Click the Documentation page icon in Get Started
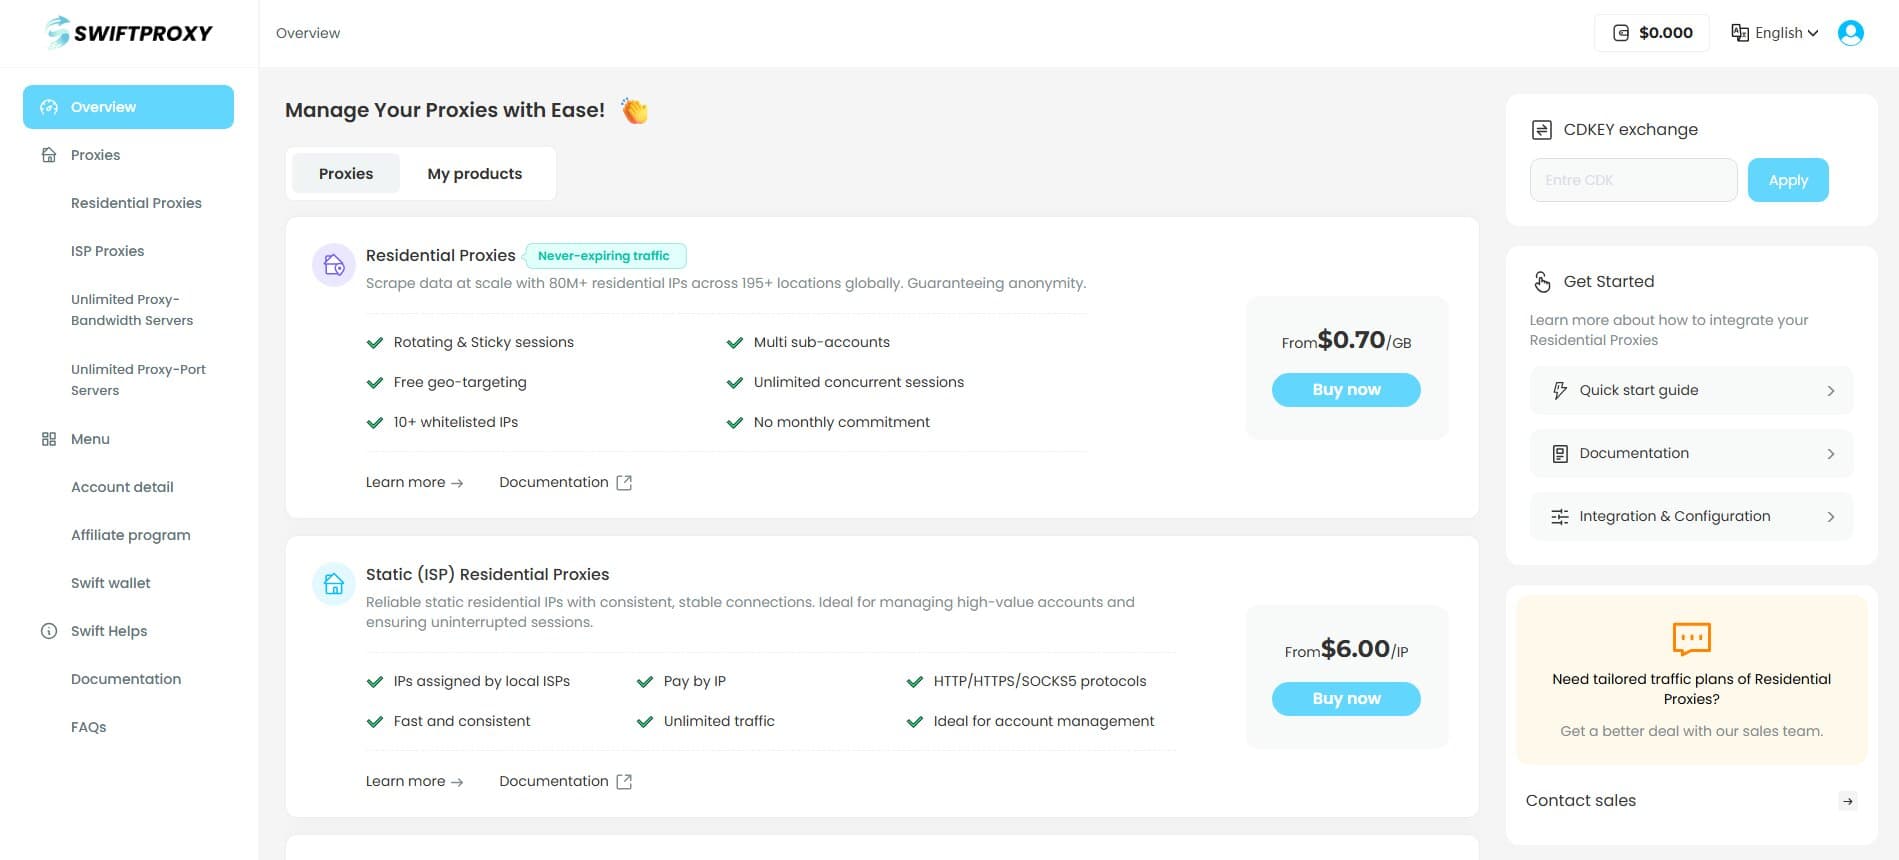Screen dimensions: 1899x860 [1559, 454]
